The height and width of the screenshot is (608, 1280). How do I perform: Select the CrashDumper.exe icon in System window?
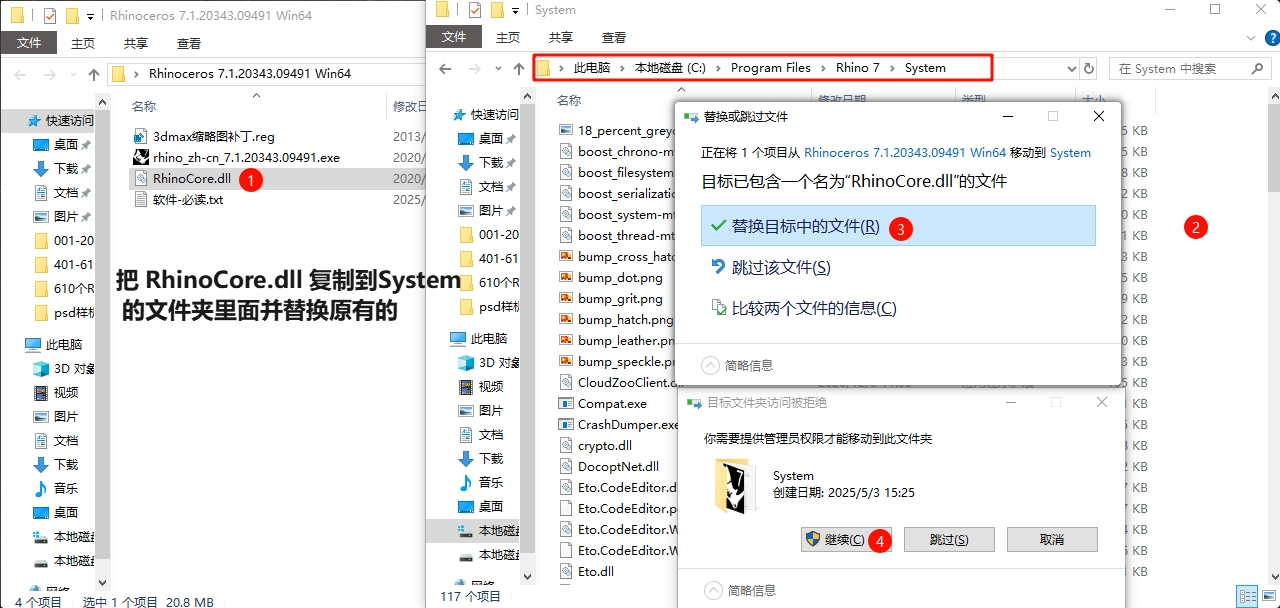pyautogui.click(x=566, y=425)
